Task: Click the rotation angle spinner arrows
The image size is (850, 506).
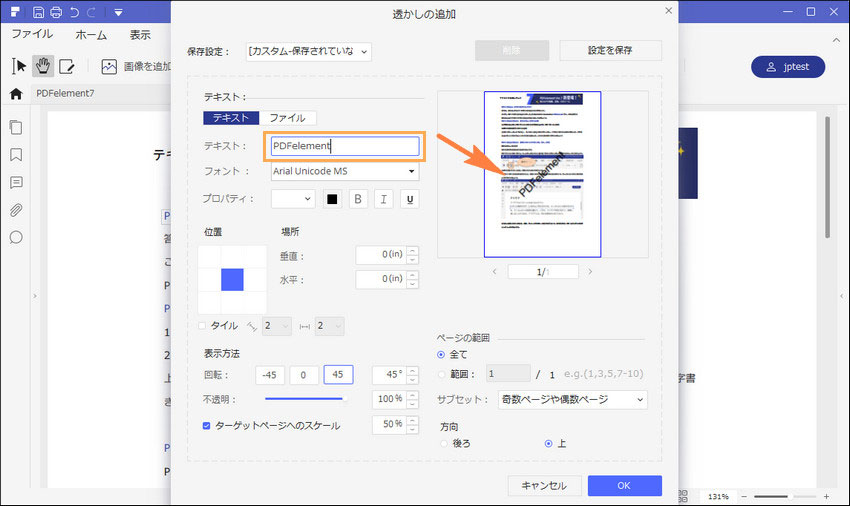Action: 413,375
